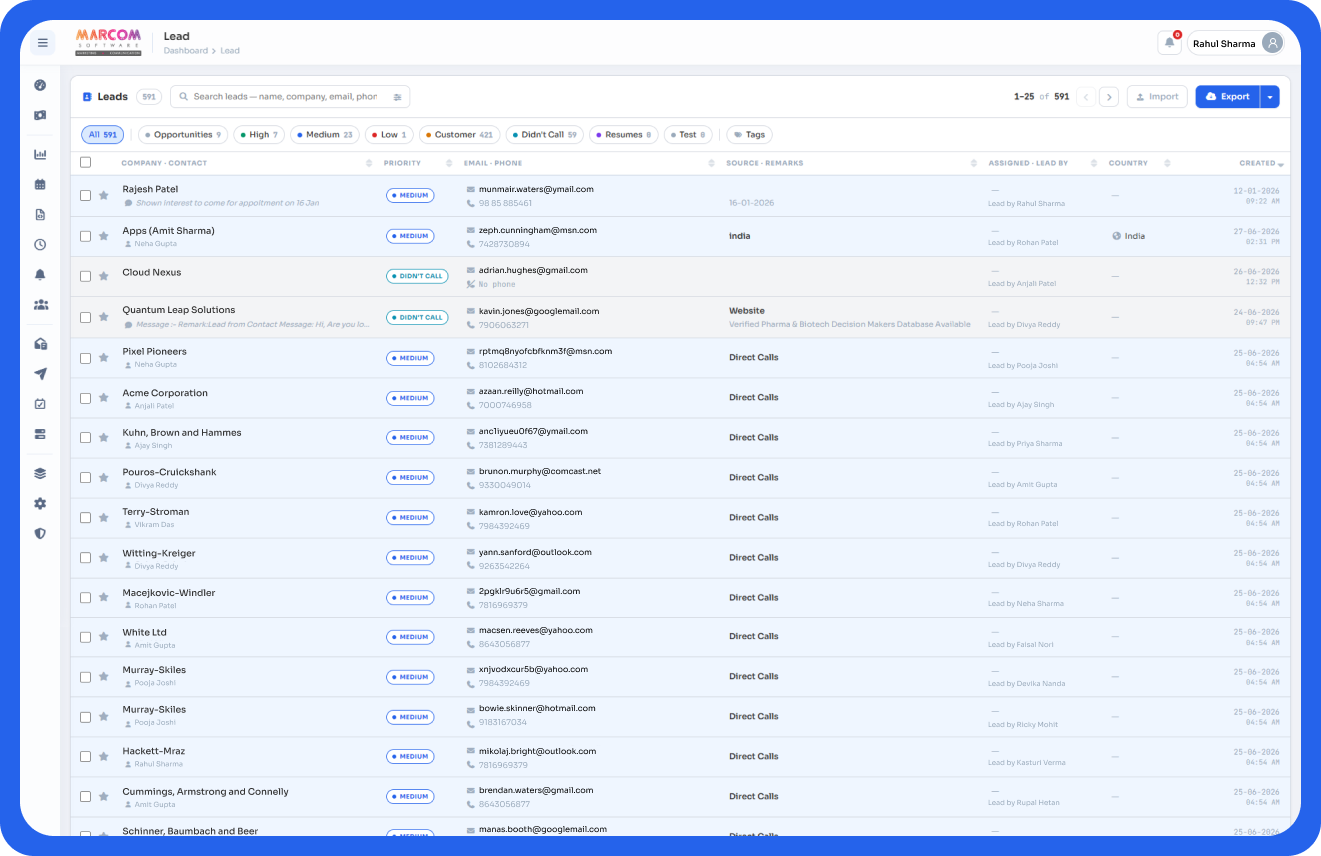Select the Rajesh Patel row checkbox
This screenshot has width=1321, height=856.
86,195
